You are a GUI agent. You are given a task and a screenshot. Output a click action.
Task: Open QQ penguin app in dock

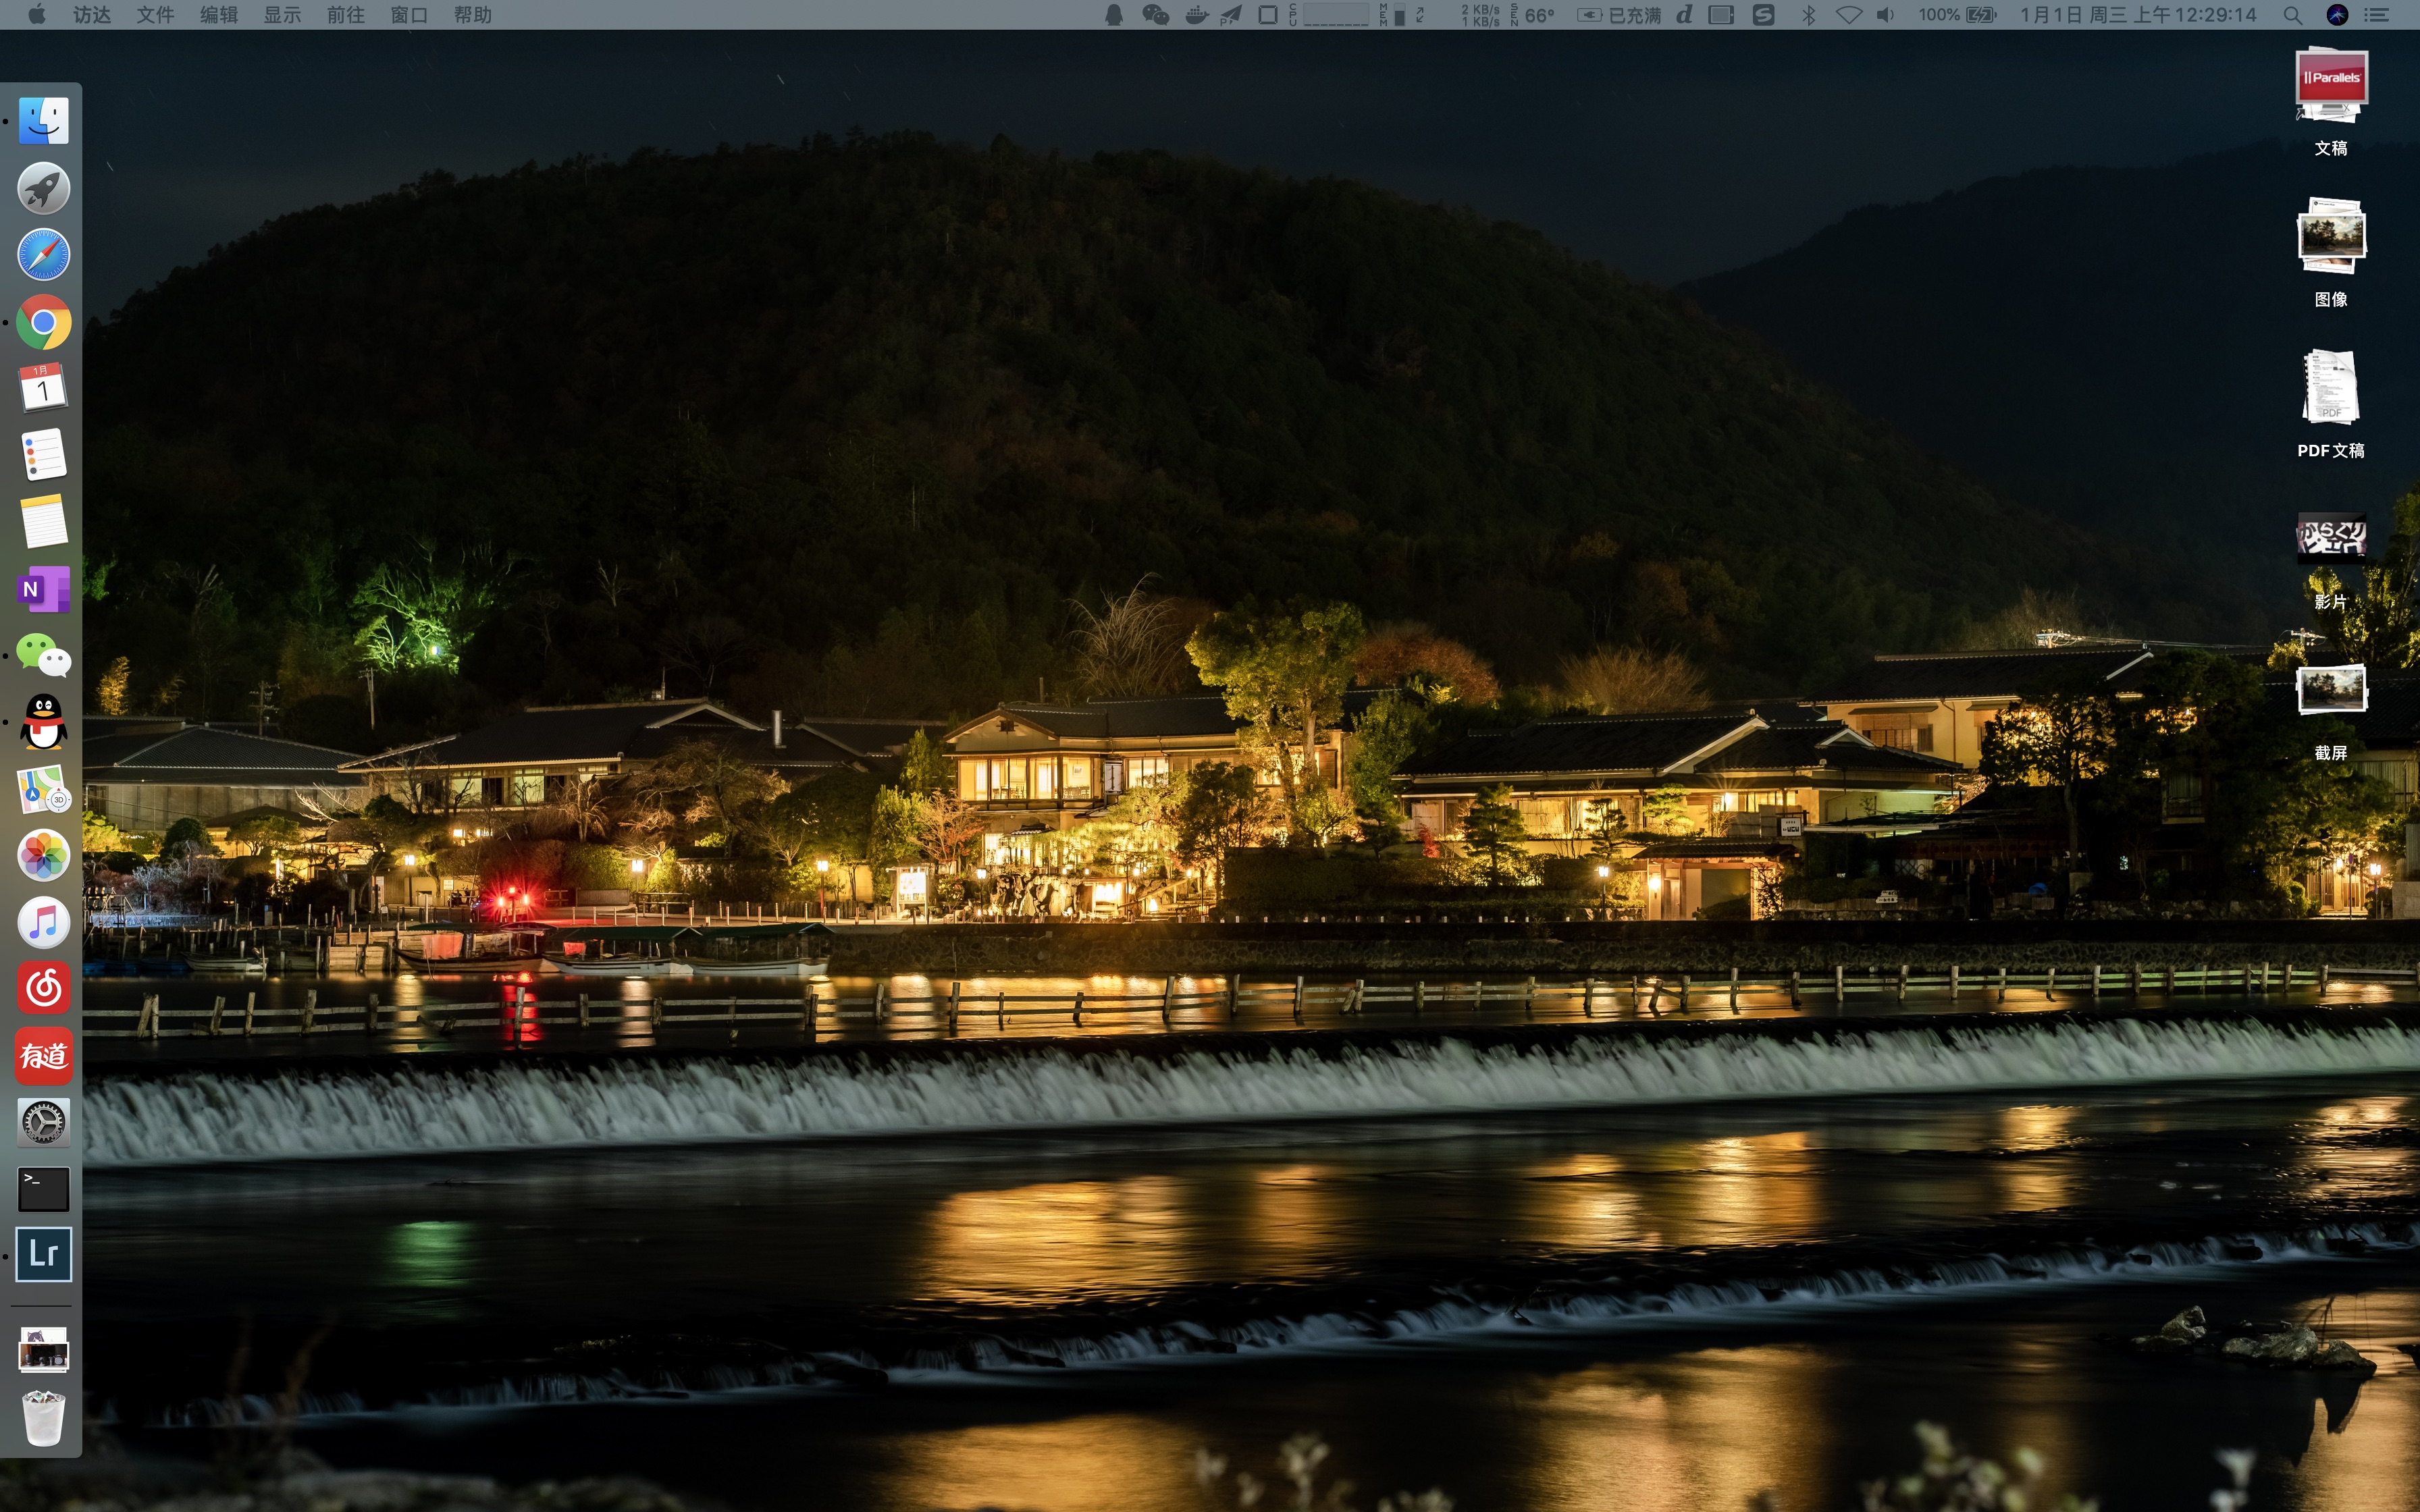[x=43, y=722]
